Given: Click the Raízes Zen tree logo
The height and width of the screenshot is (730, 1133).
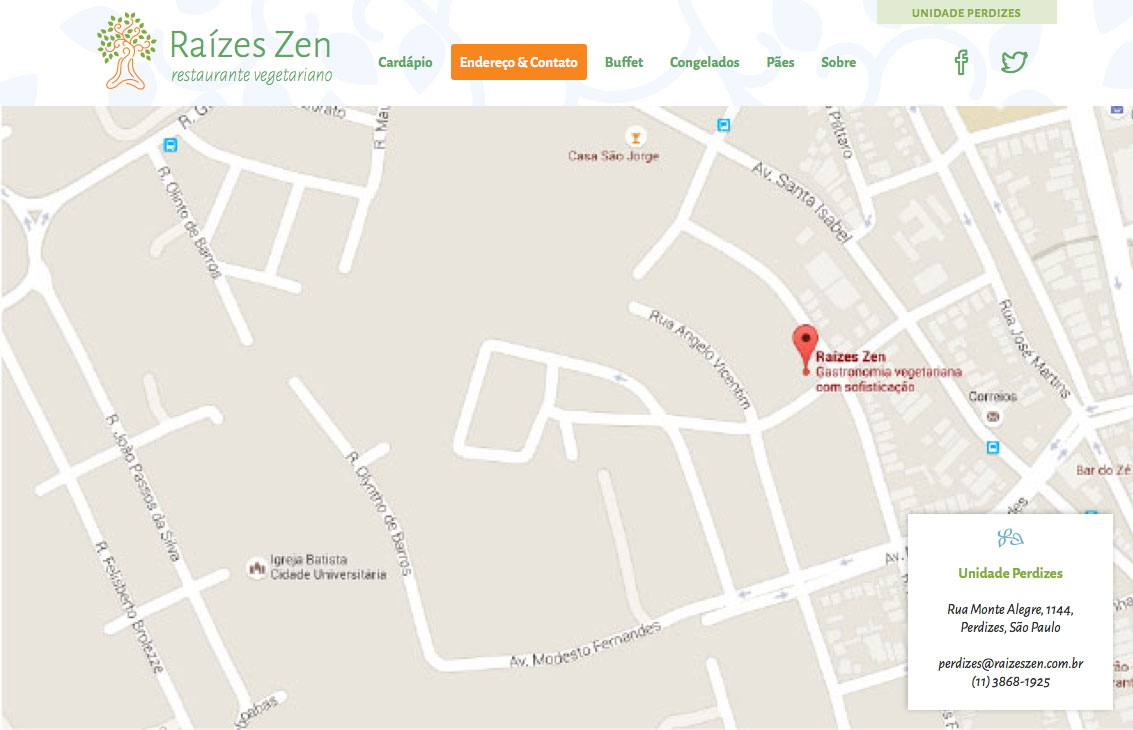Looking at the screenshot, I should point(126,51).
